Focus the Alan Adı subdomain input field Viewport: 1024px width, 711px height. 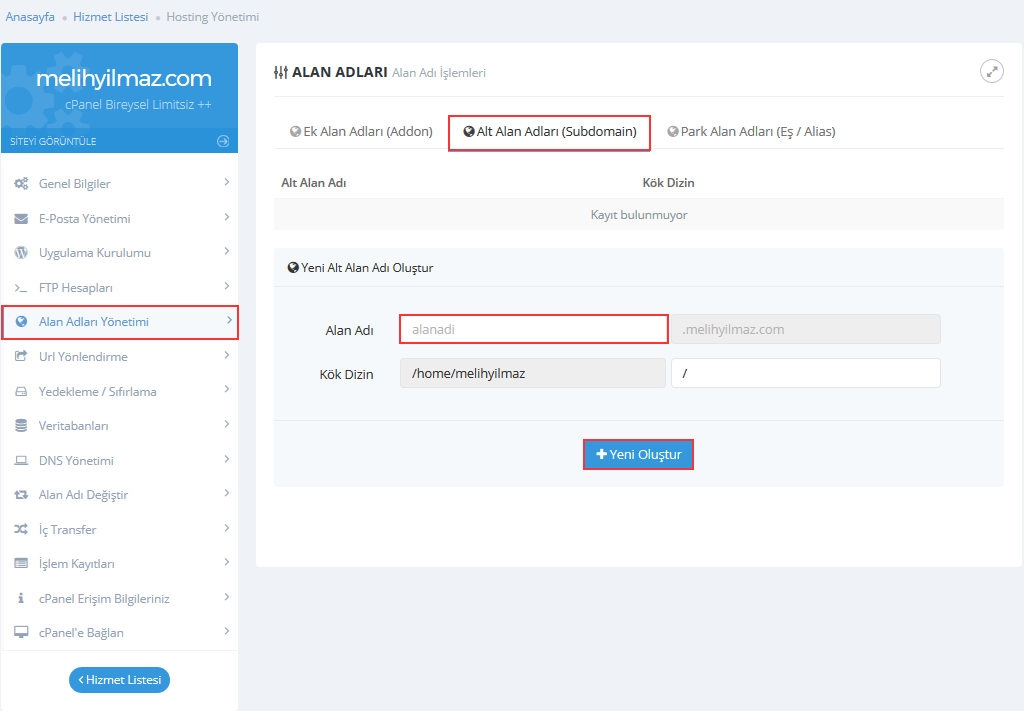pos(533,329)
